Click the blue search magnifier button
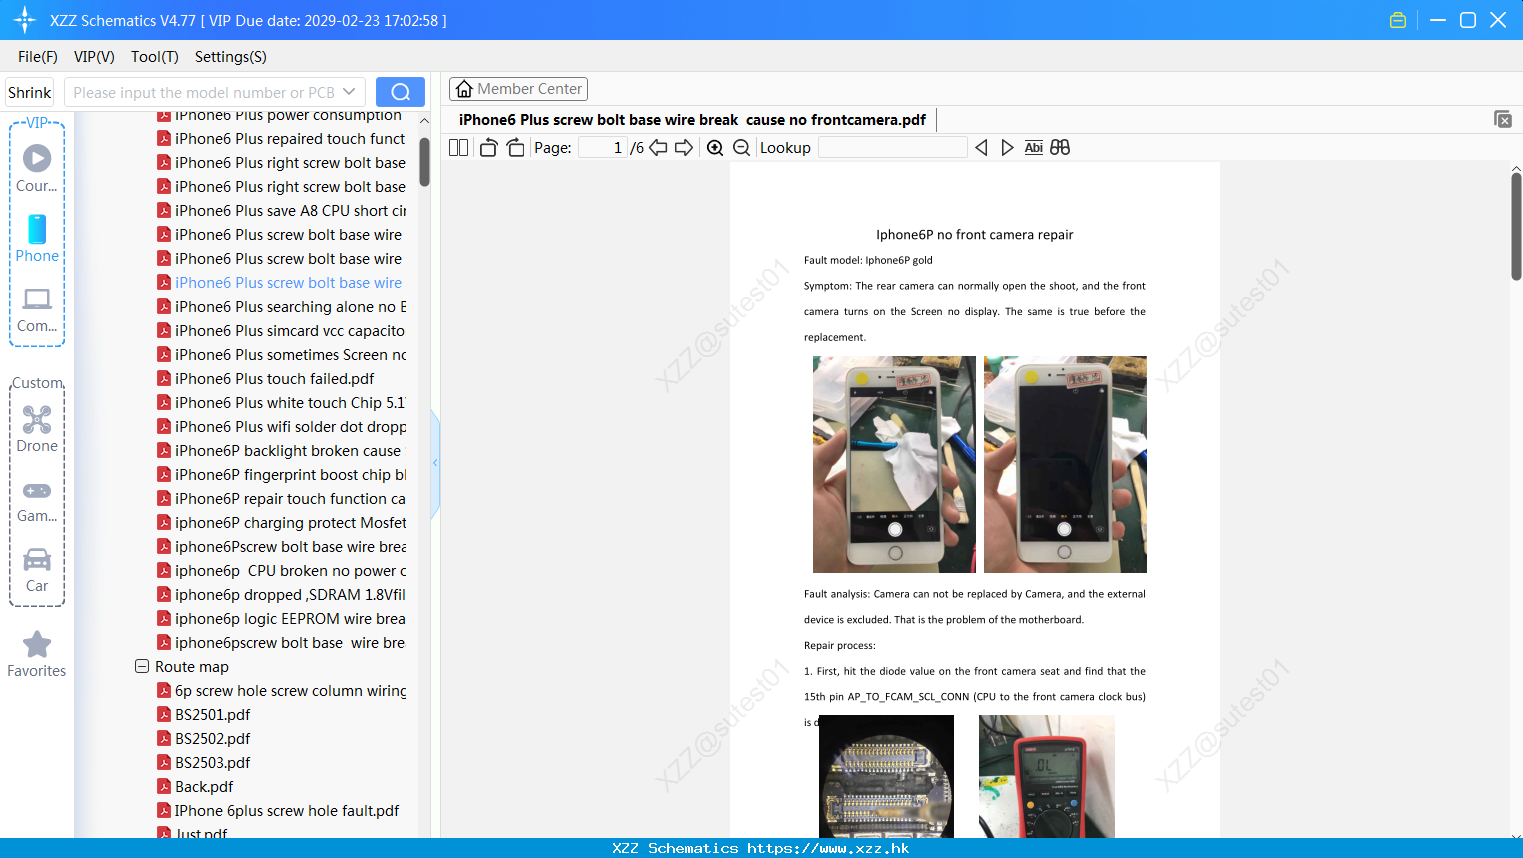 pos(400,92)
